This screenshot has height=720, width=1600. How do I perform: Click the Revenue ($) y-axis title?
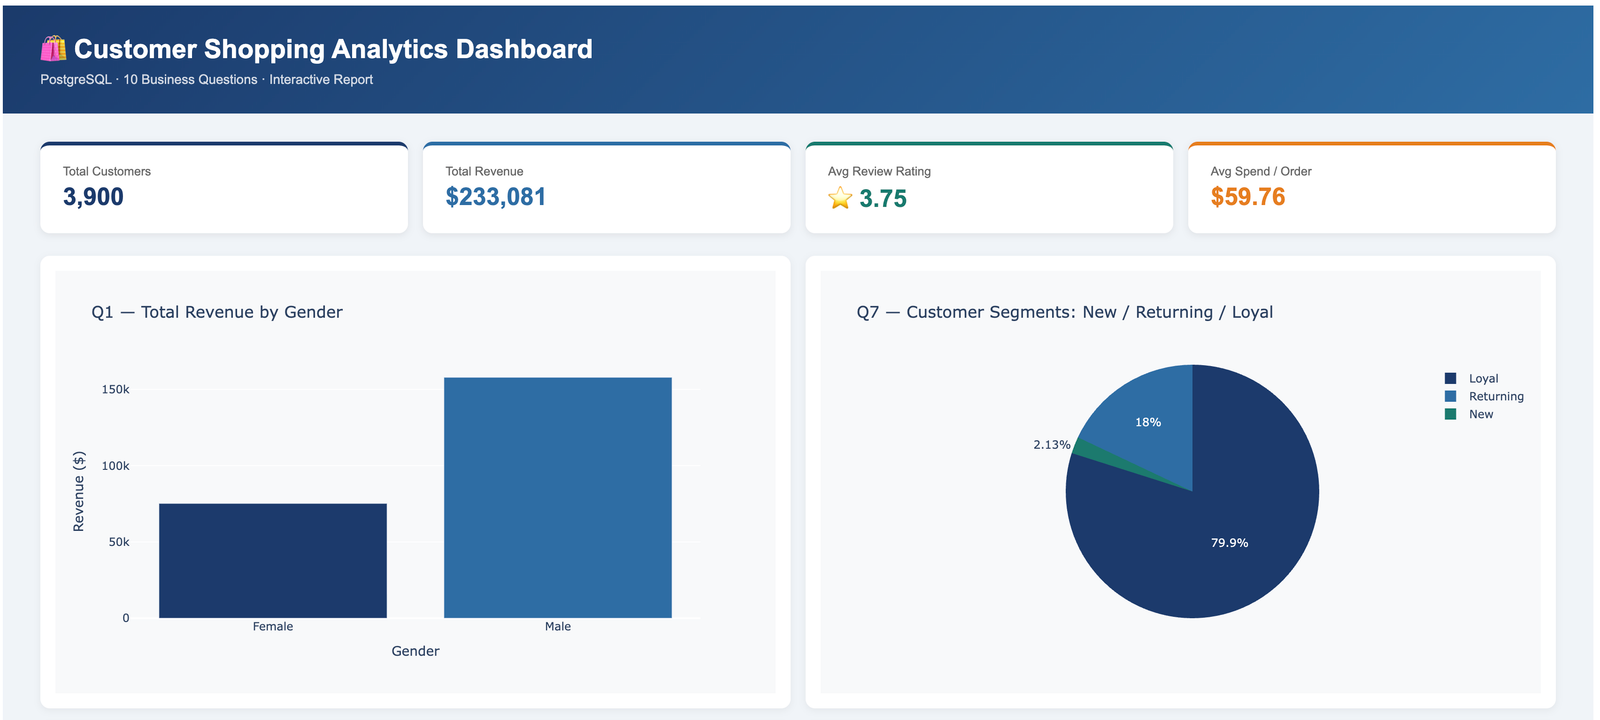[x=79, y=491]
